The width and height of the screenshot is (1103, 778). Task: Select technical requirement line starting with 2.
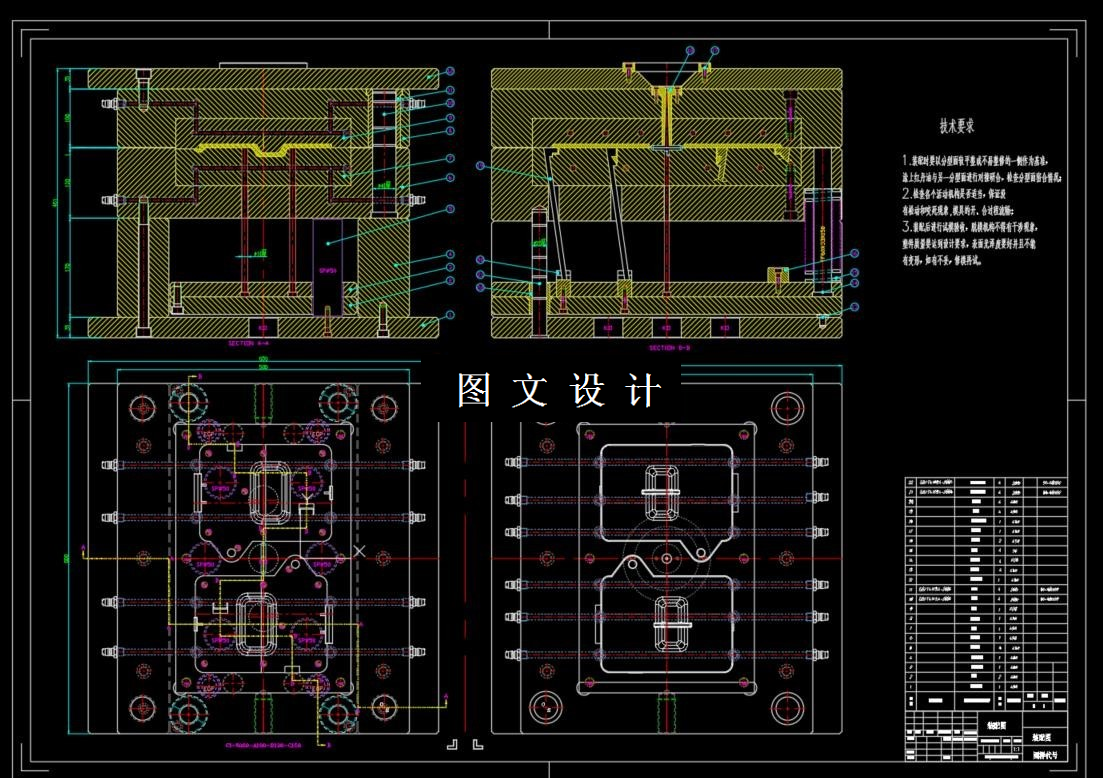tap(954, 193)
